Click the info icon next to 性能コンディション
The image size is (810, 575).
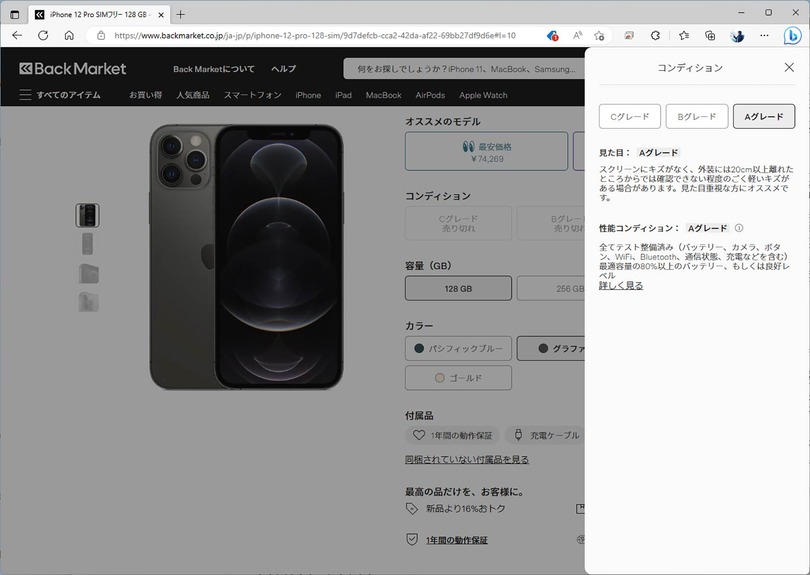click(x=739, y=228)
